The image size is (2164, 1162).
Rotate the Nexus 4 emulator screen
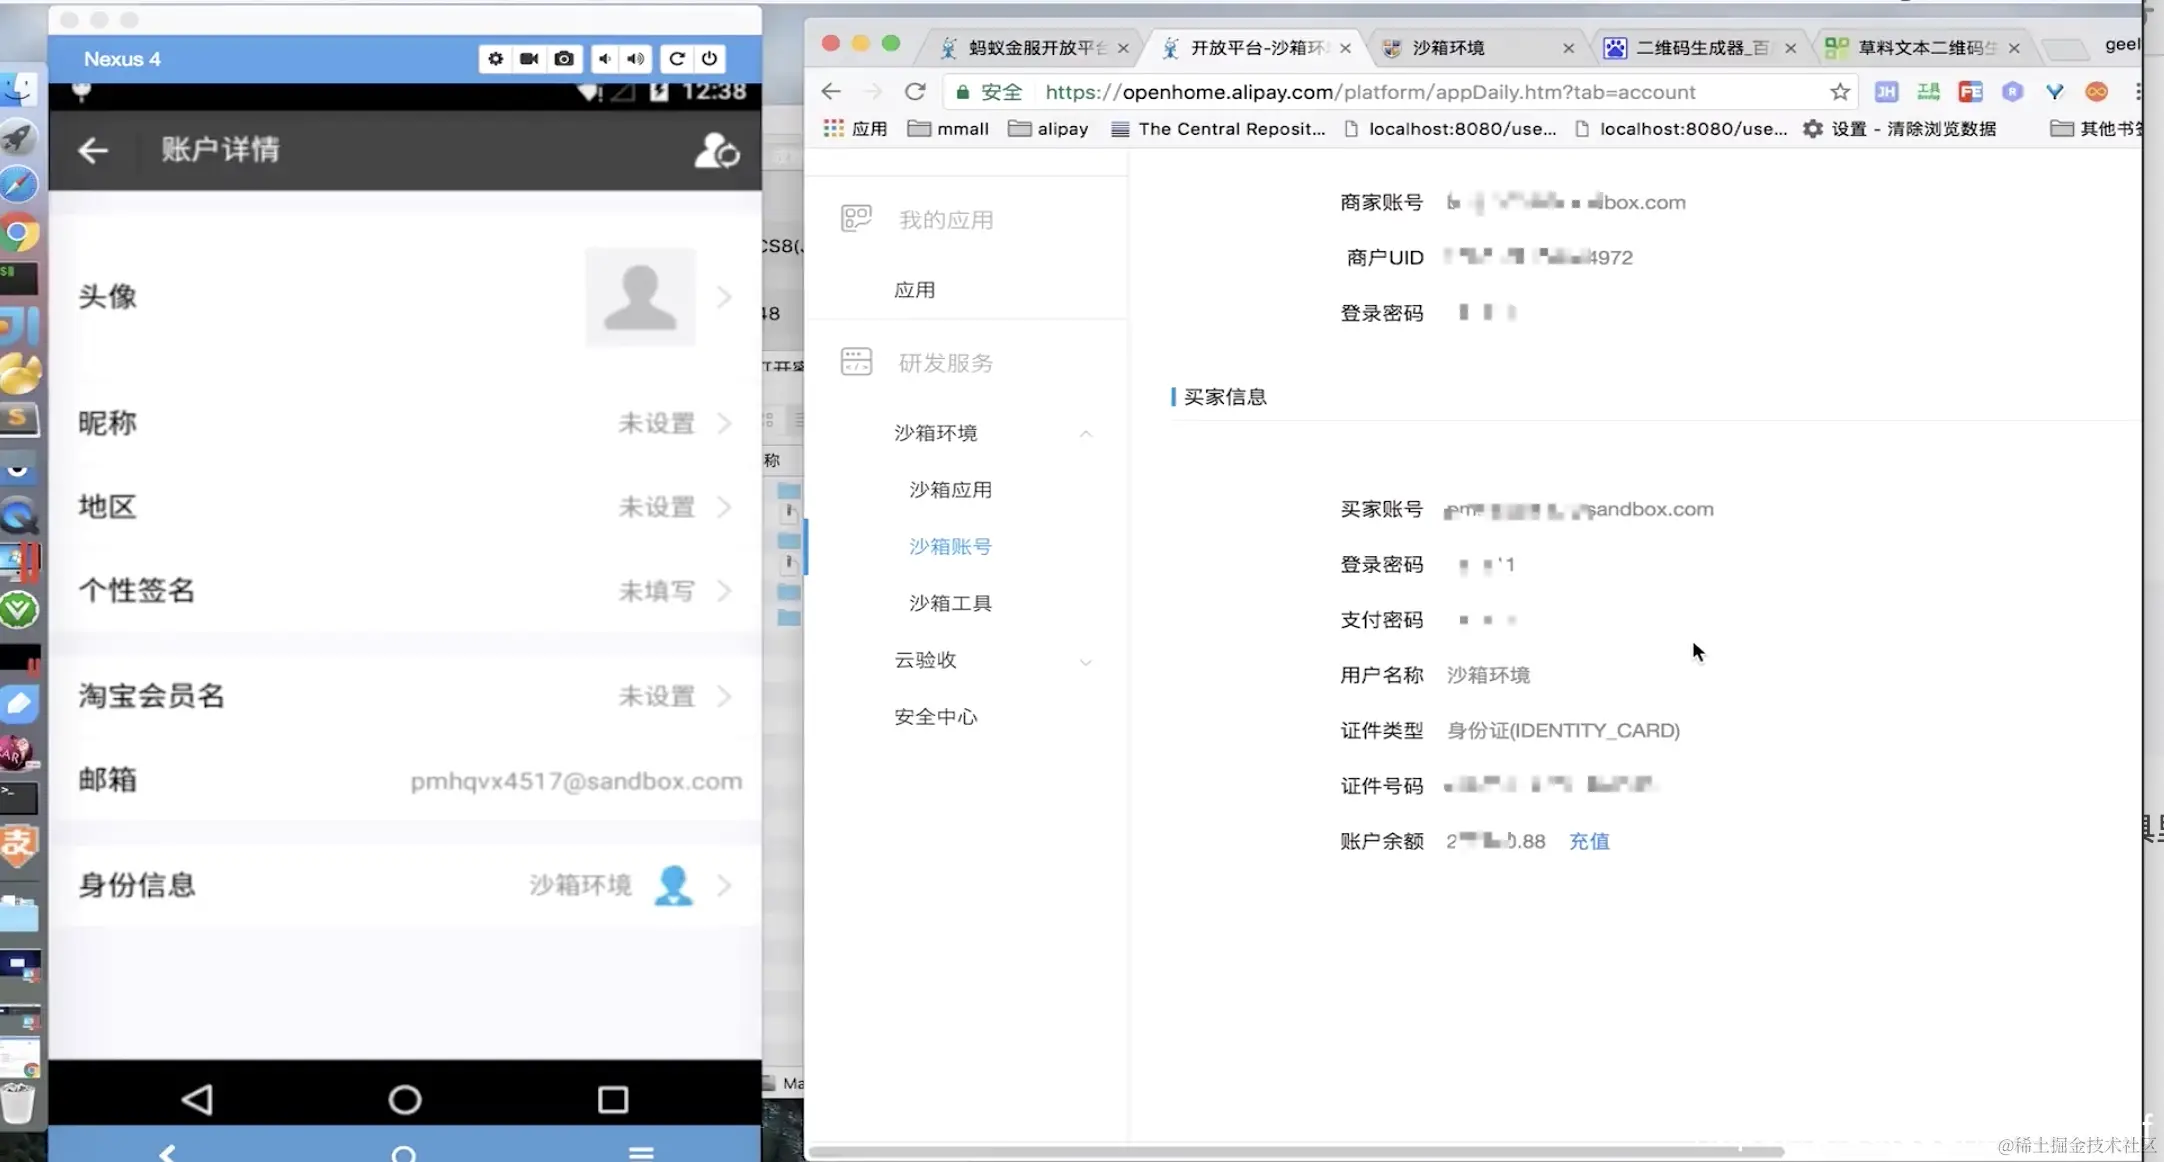click(x=677, y=59)
